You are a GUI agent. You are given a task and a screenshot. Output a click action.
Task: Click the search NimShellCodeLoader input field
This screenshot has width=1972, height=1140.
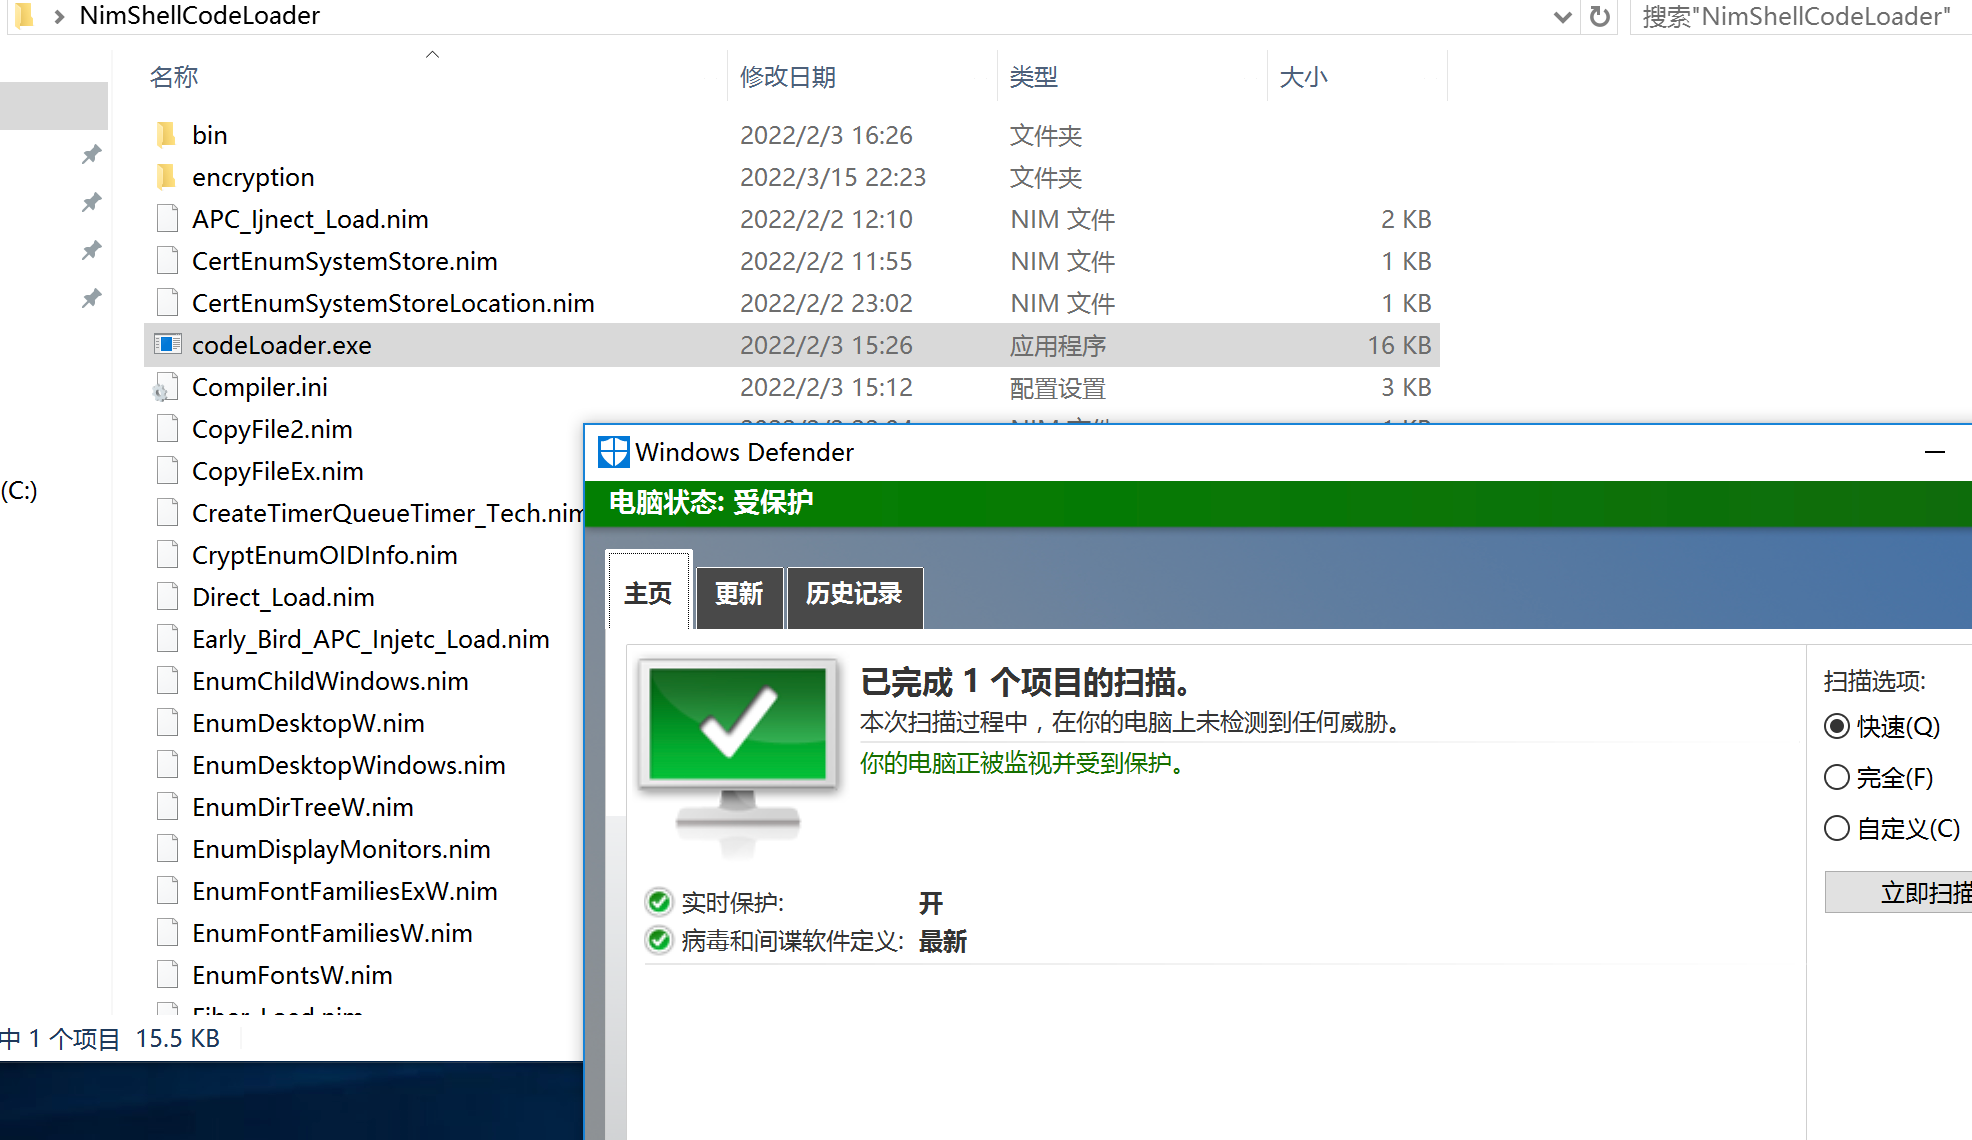[1800, 17]
